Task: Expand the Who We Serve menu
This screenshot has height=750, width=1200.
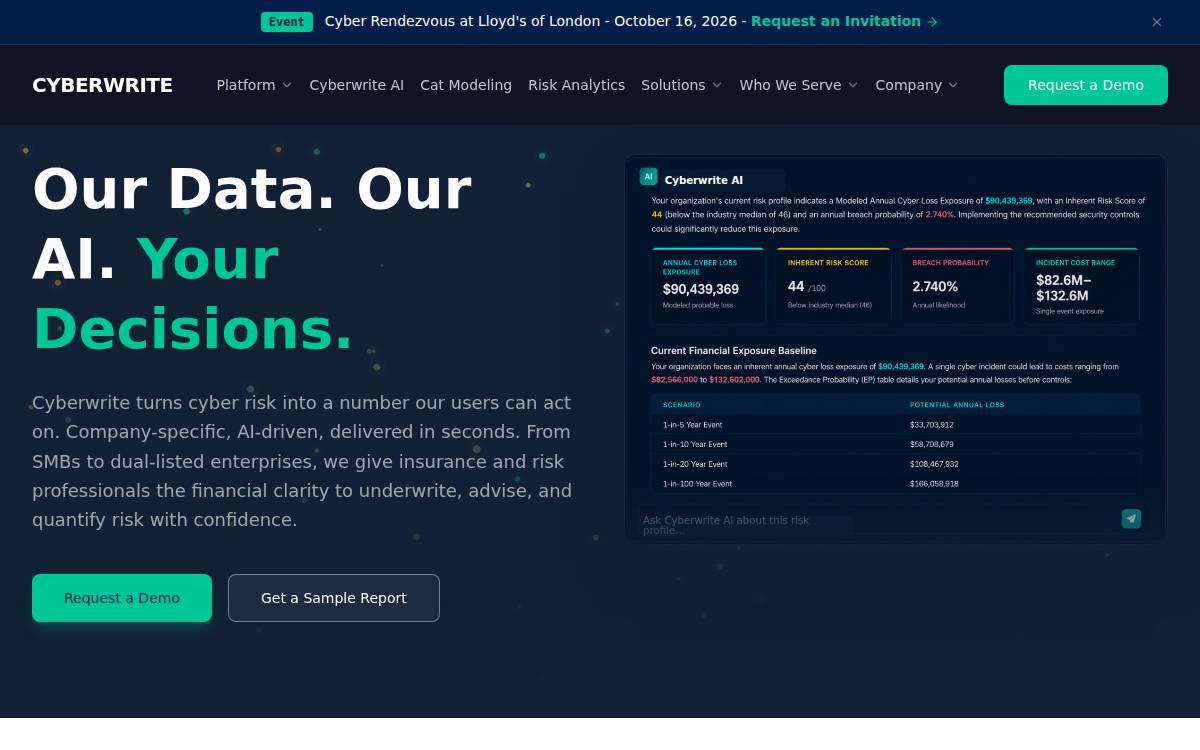Action: pyautogui.click(x=799, y=85)
